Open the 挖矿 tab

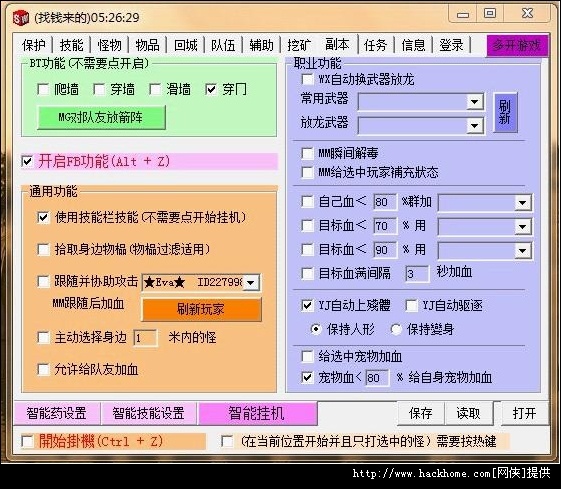tap(299, 45)
